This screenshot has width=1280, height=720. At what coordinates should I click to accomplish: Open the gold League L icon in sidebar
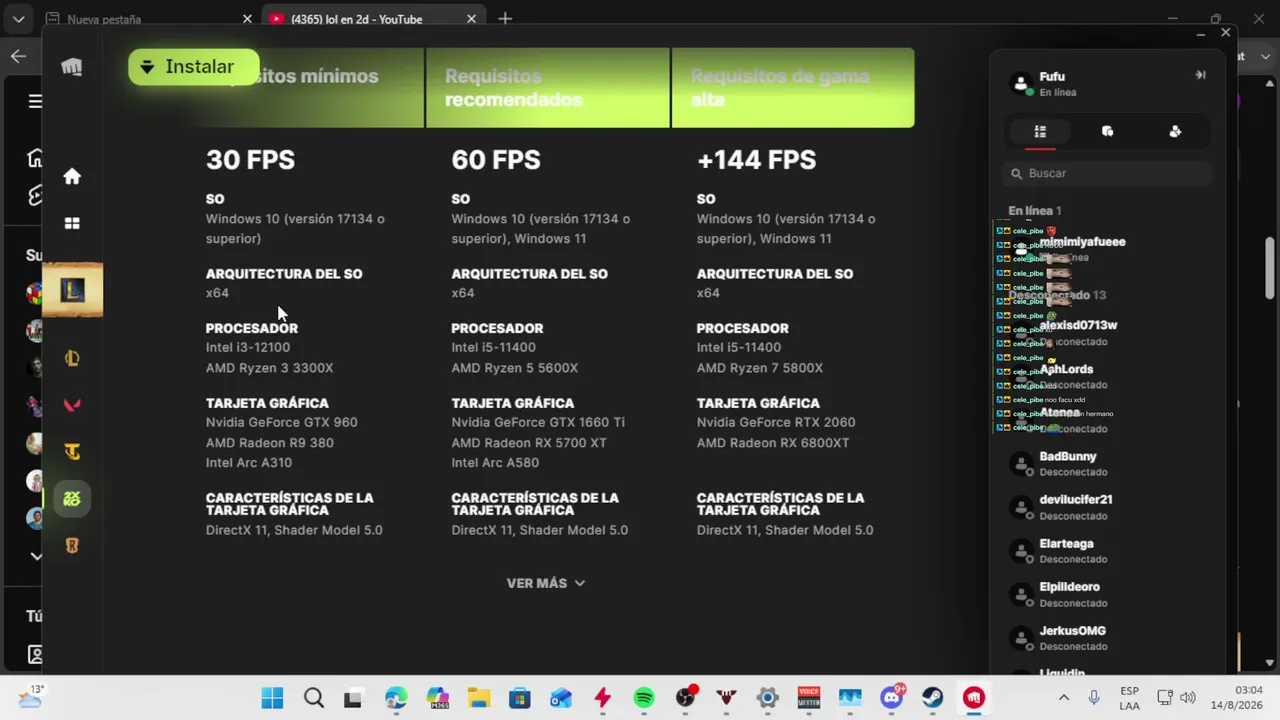tap(72, 359)
